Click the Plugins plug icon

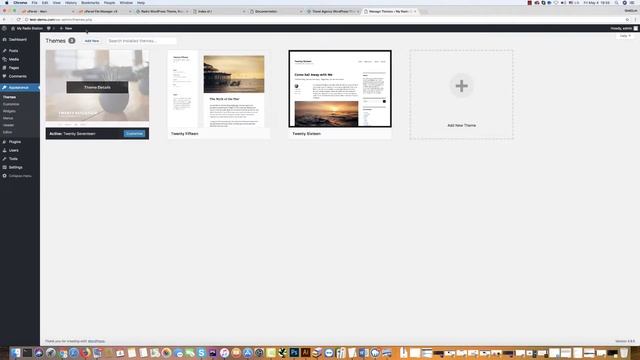(4, 142)
